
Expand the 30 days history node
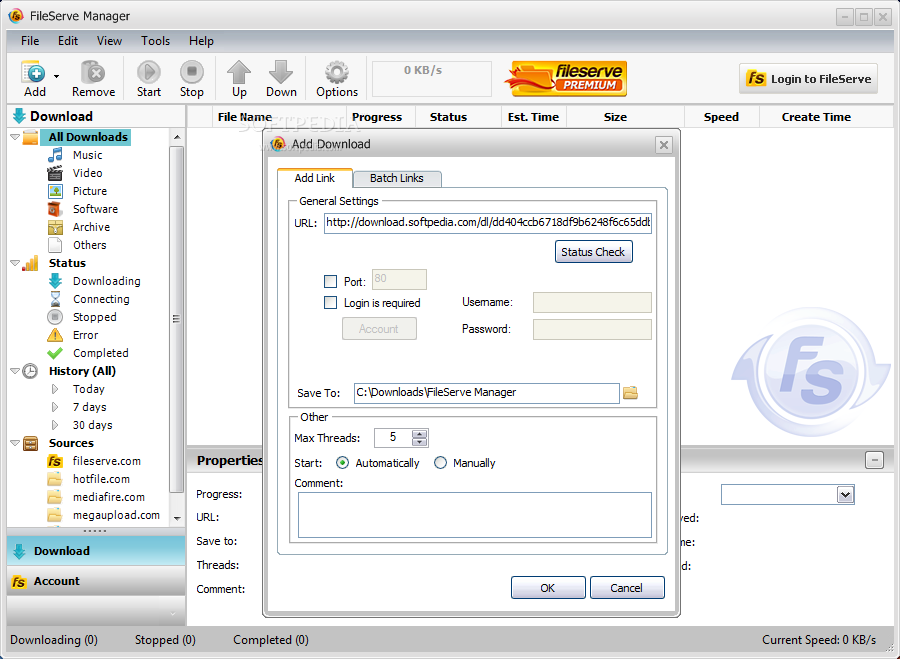pyautogui.click(x=55, y=425)
